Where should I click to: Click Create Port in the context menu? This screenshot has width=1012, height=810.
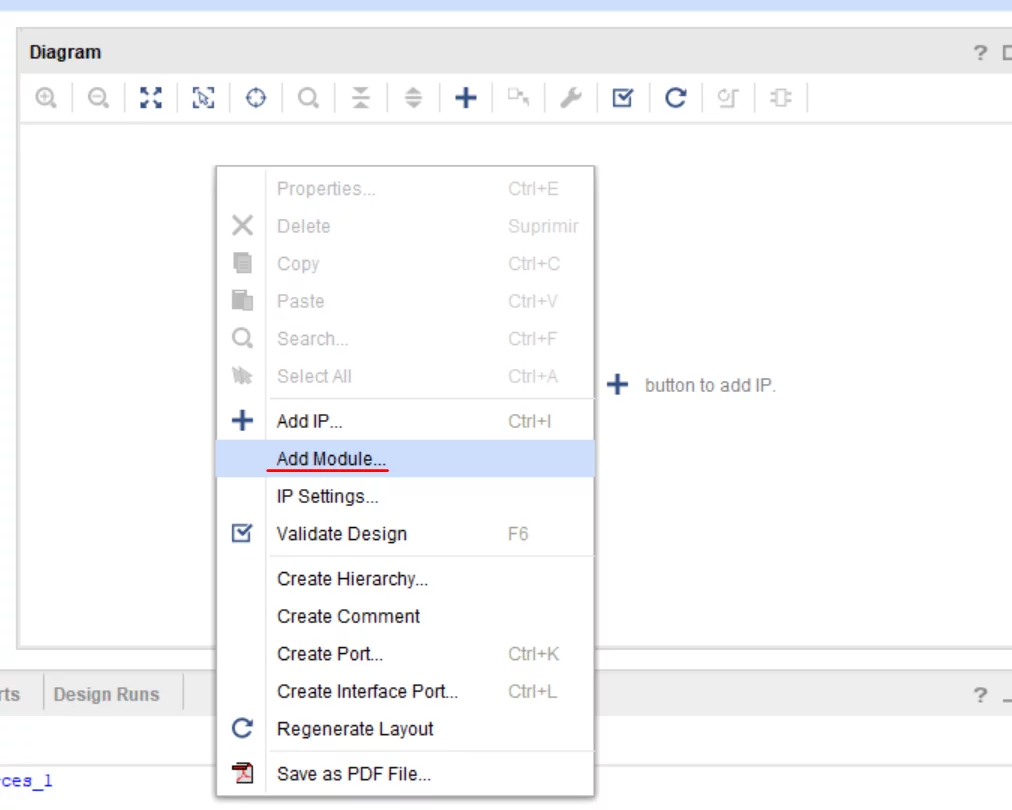(330, 653)
